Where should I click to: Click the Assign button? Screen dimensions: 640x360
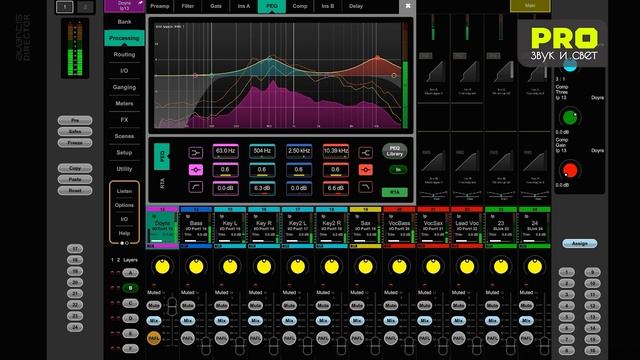(580, 243)
